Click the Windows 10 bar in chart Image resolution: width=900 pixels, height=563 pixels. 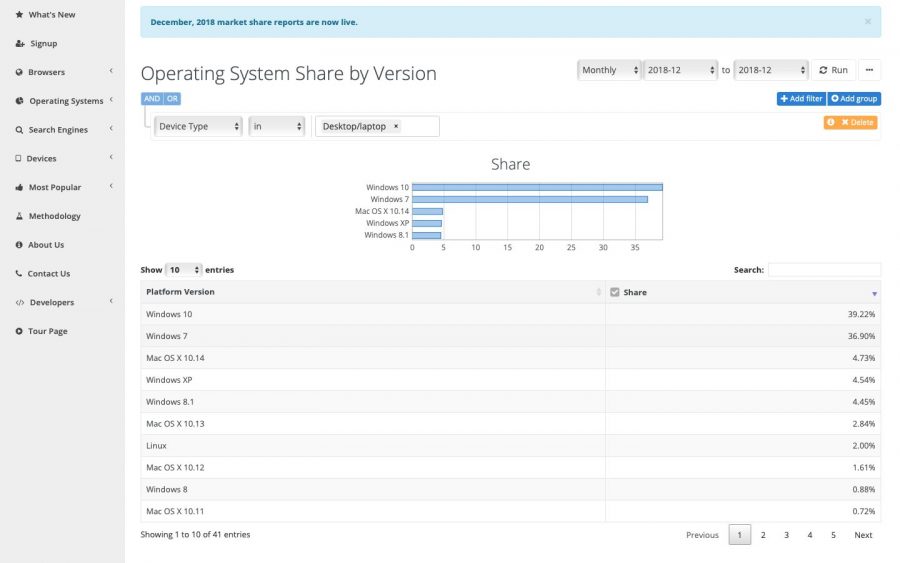537,187
